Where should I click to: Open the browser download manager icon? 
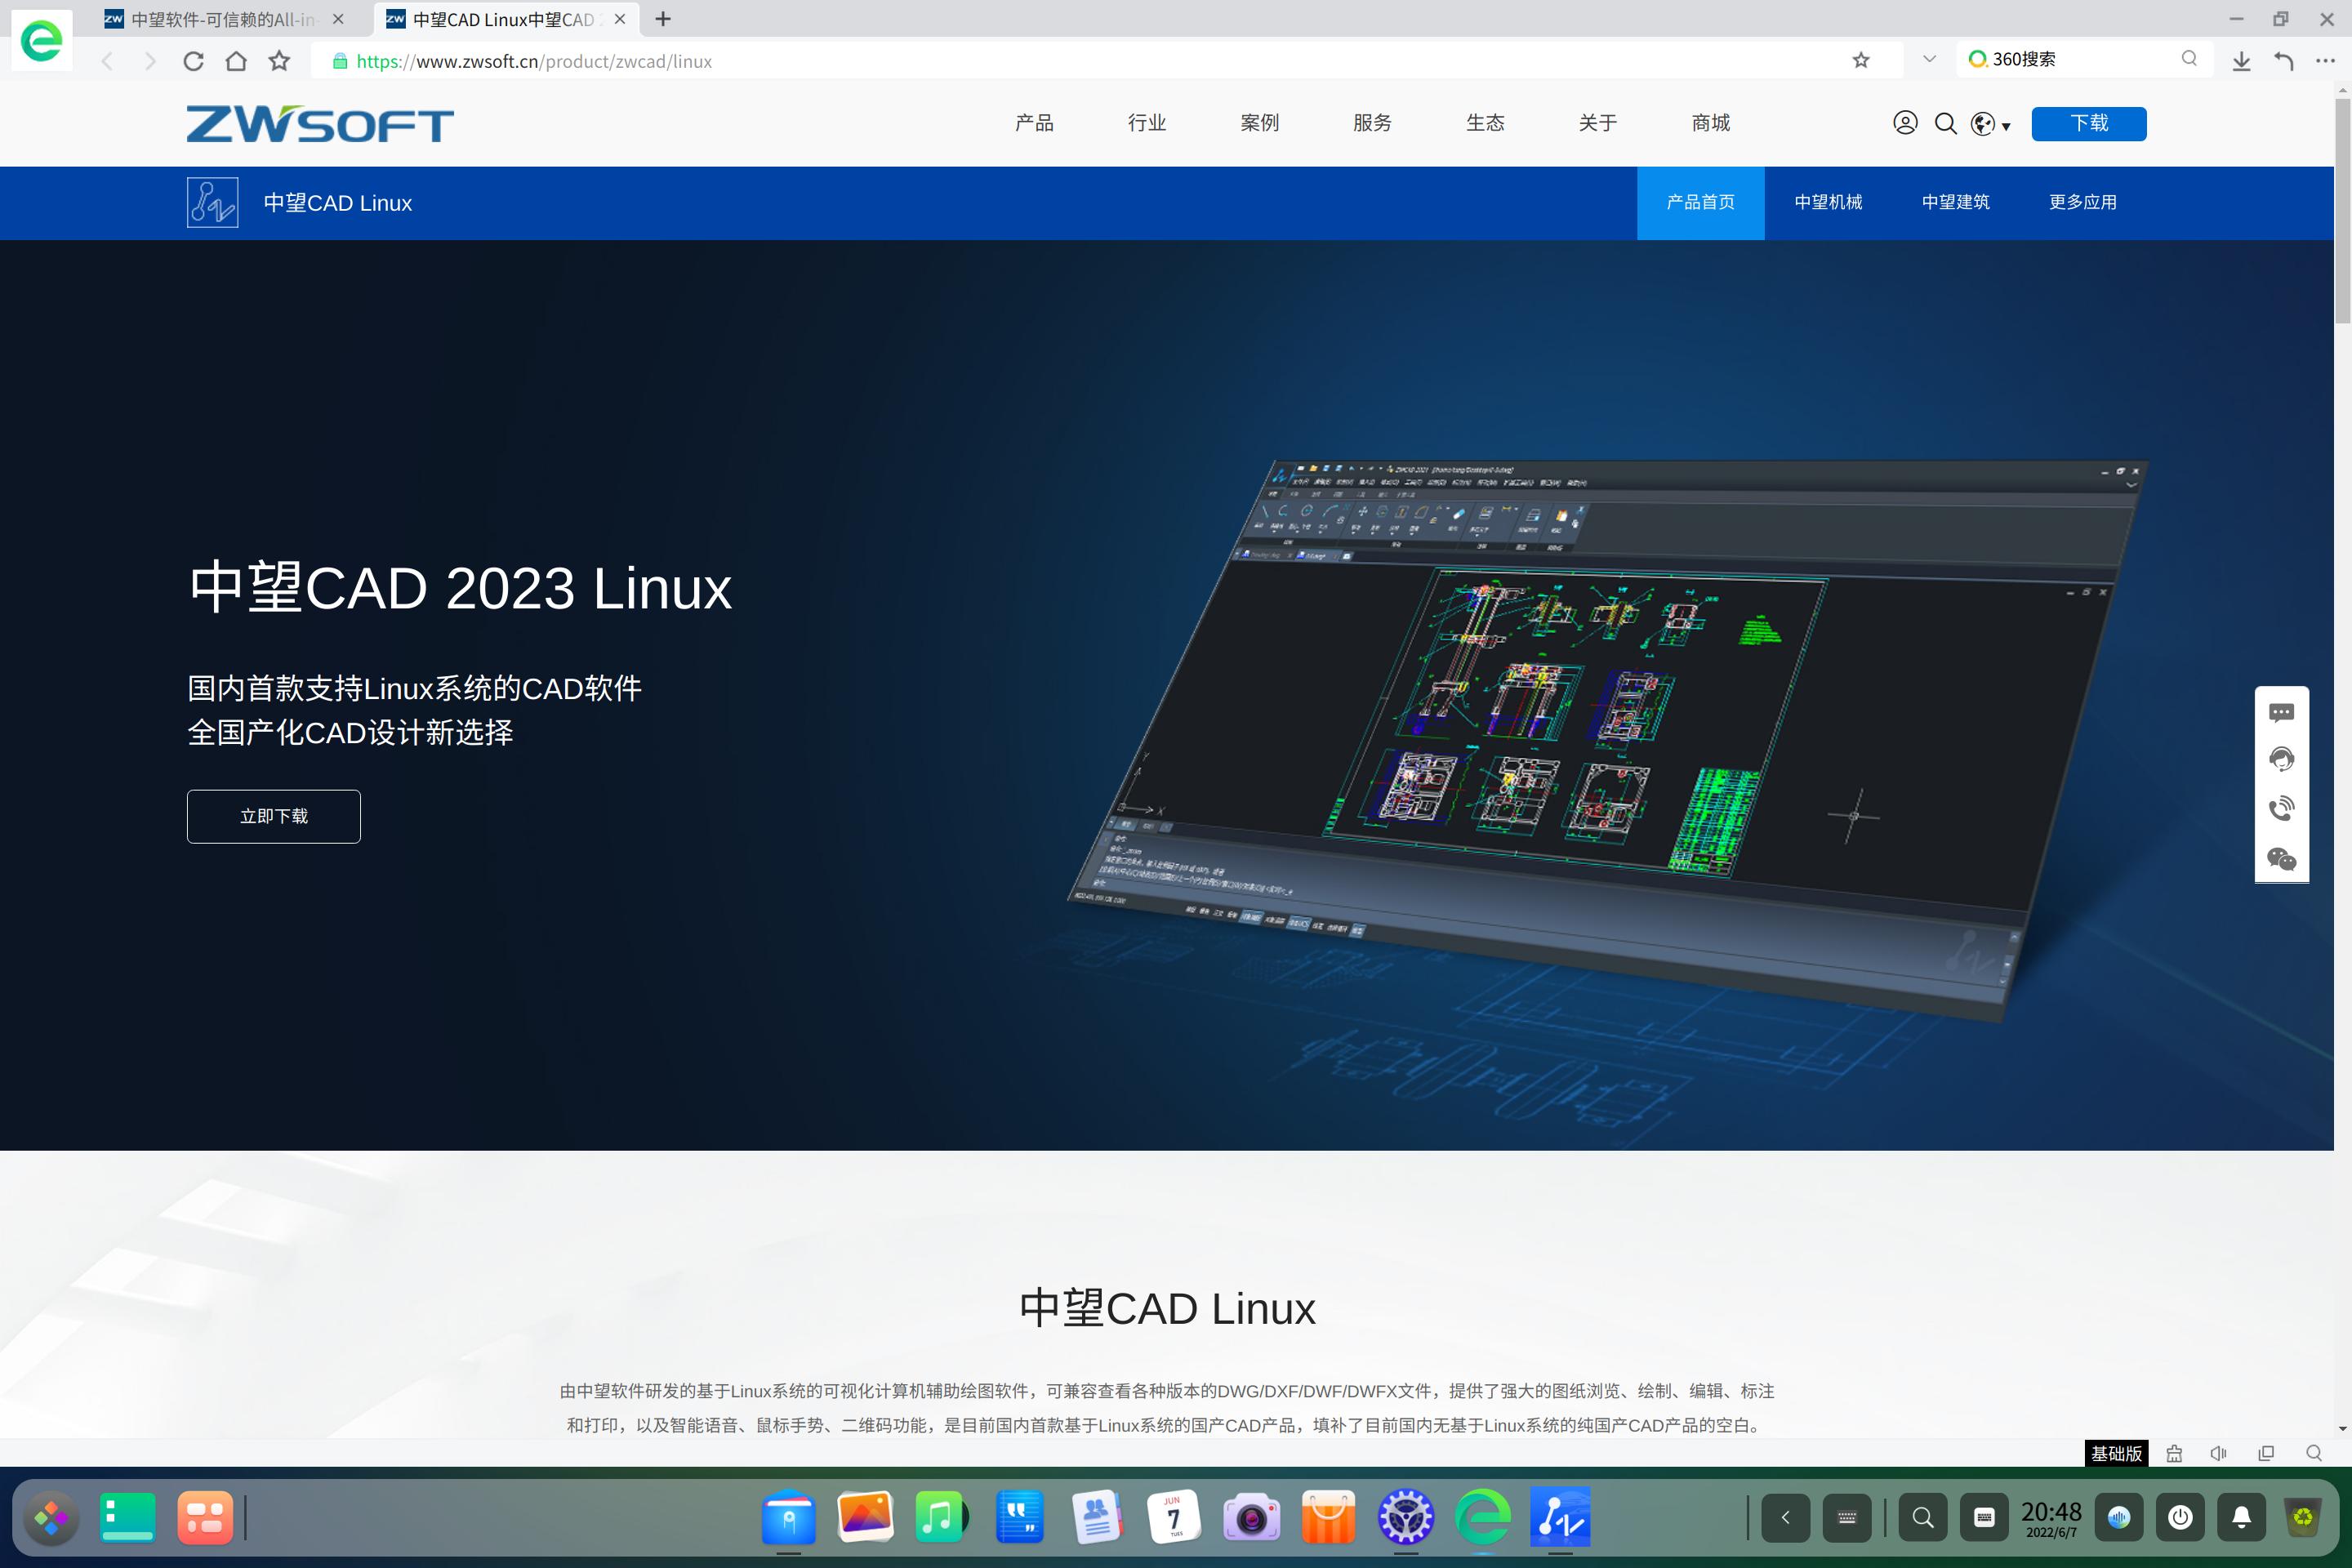point(2240,61)
